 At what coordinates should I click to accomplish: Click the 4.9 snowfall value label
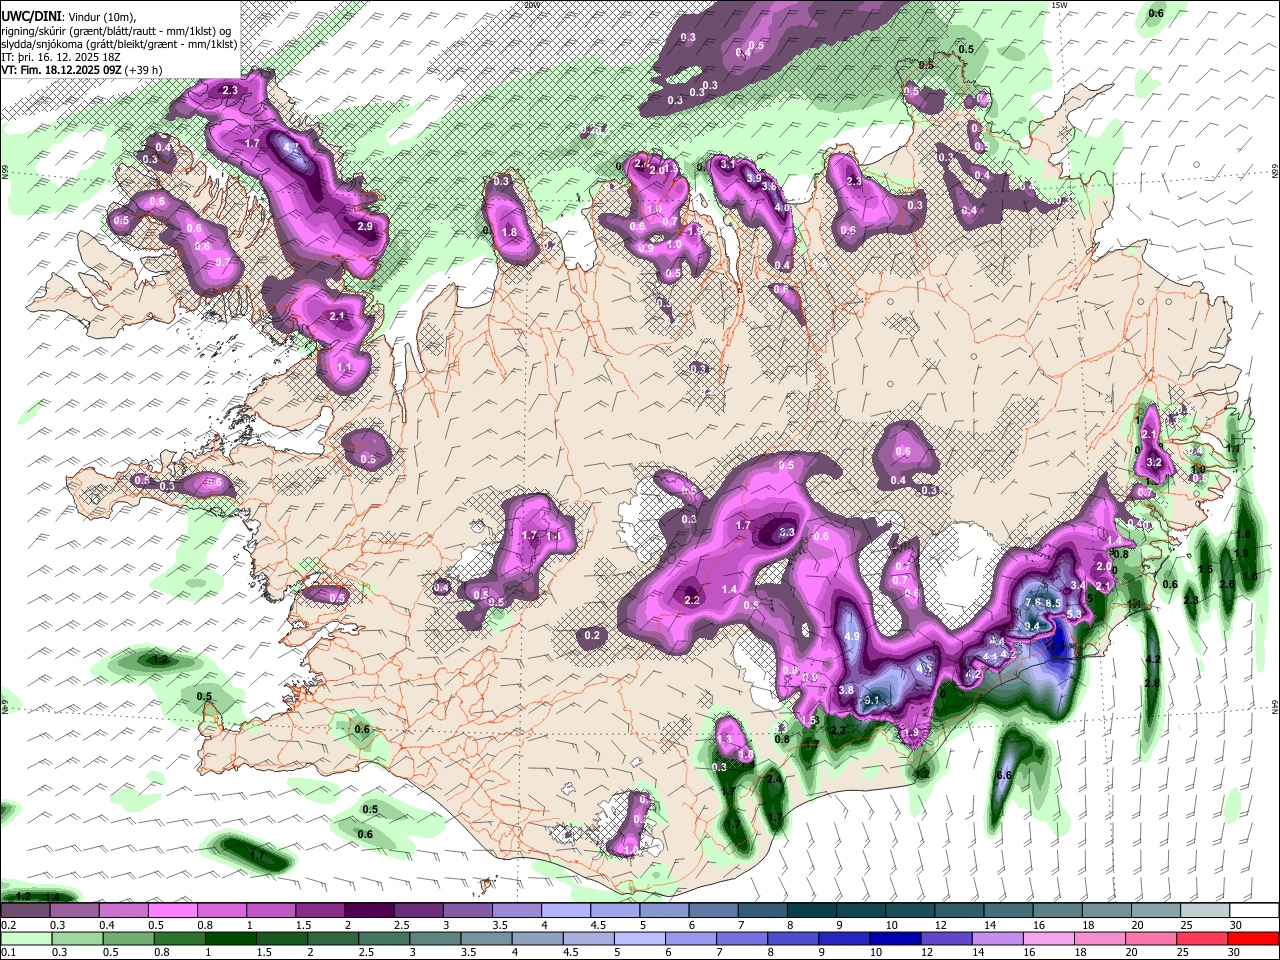click(853, 636)
